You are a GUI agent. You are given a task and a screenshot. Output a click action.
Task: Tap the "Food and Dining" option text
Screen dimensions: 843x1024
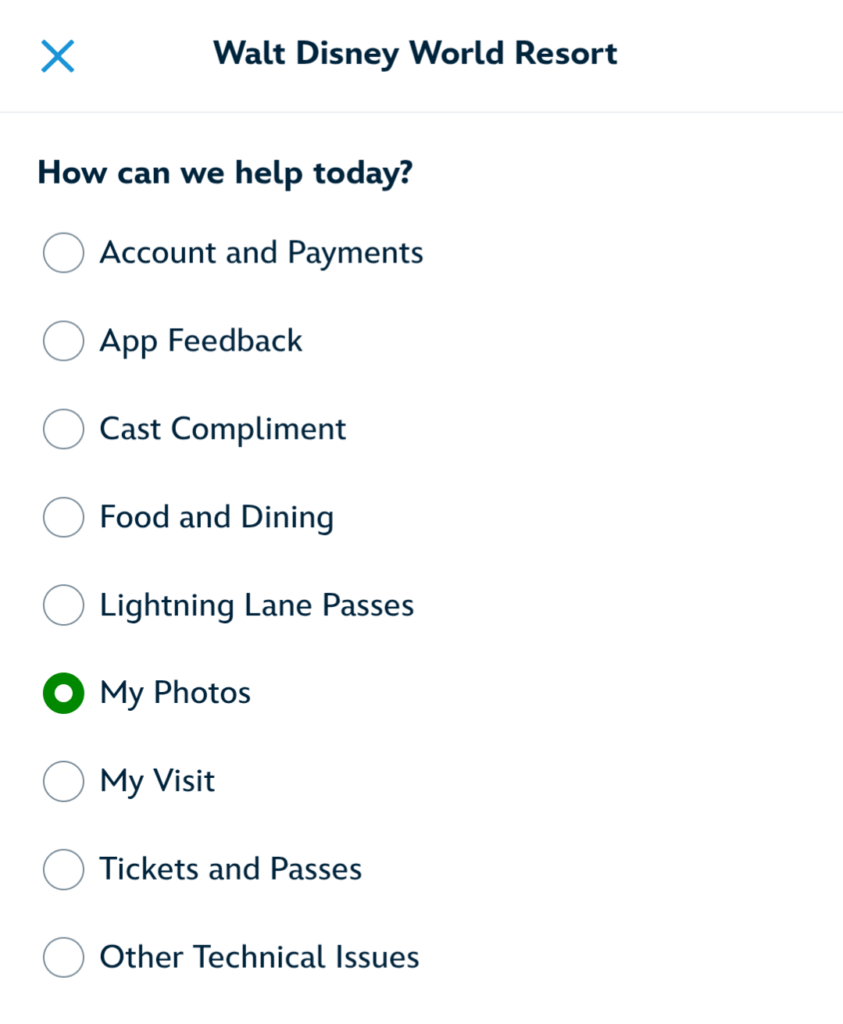pos(217,517)
